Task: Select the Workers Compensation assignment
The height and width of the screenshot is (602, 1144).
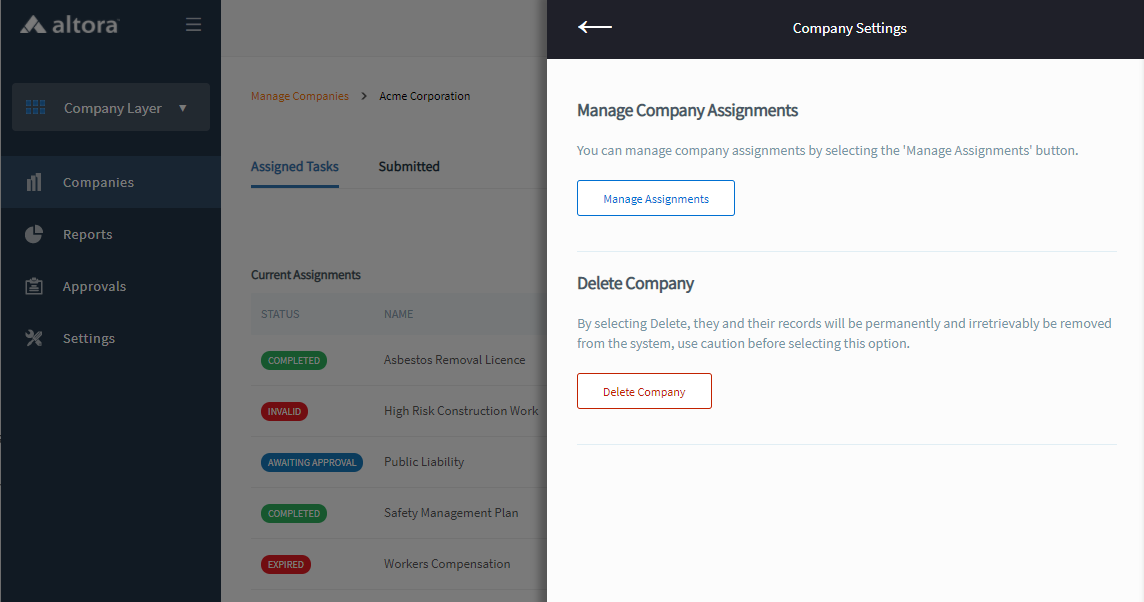Action: pyautogui.click(x=447, y=564)
